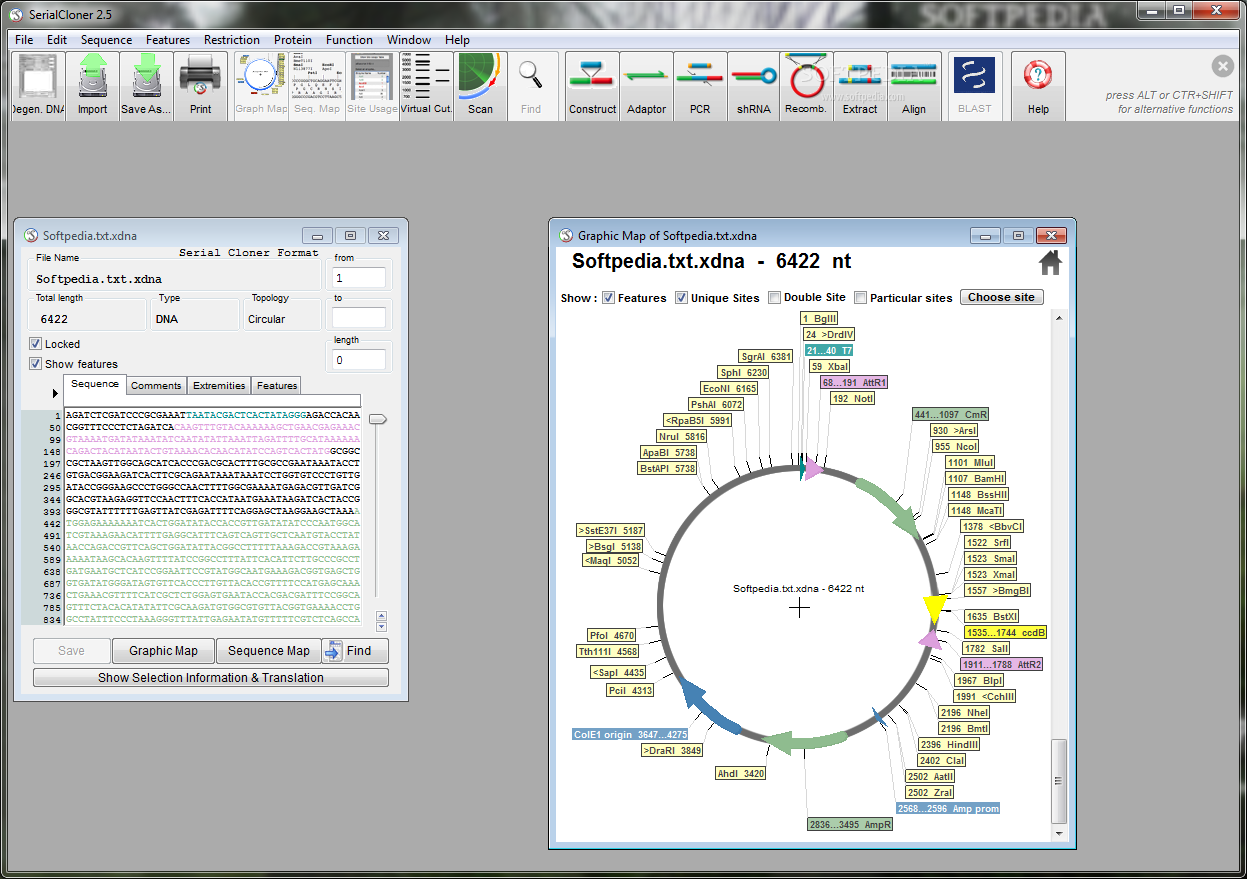
Task: Click the Help lifebuoy icon
Action: [1038, 86]
